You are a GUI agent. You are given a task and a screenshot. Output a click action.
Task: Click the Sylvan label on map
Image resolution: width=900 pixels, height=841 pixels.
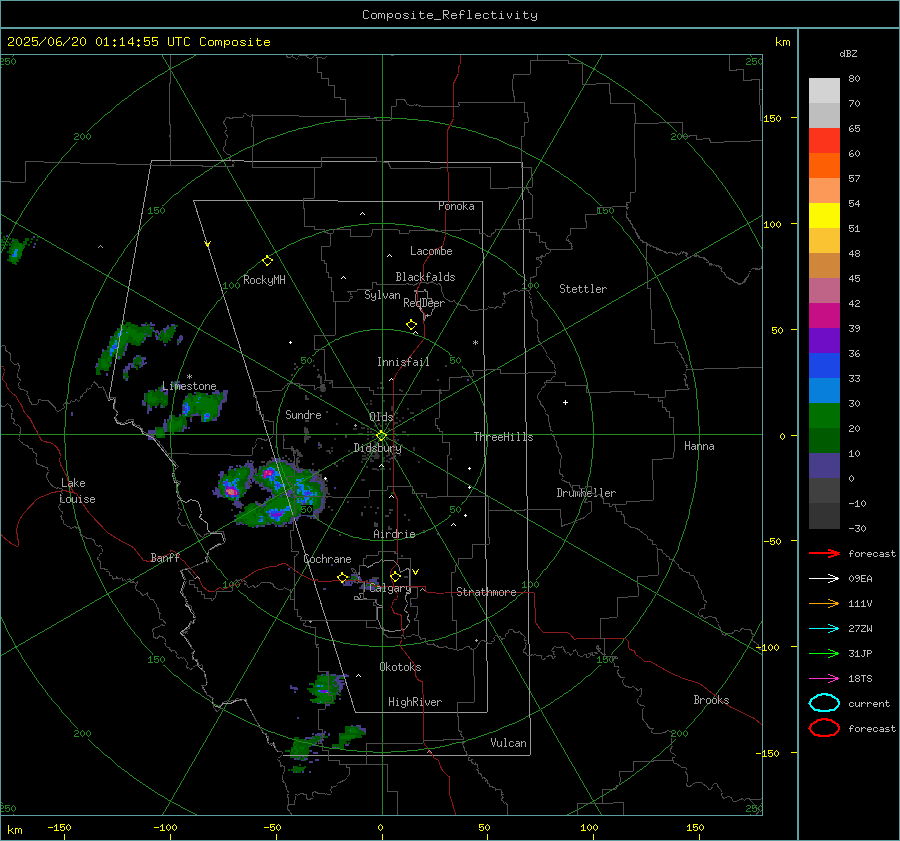click(x=382, y=295)
